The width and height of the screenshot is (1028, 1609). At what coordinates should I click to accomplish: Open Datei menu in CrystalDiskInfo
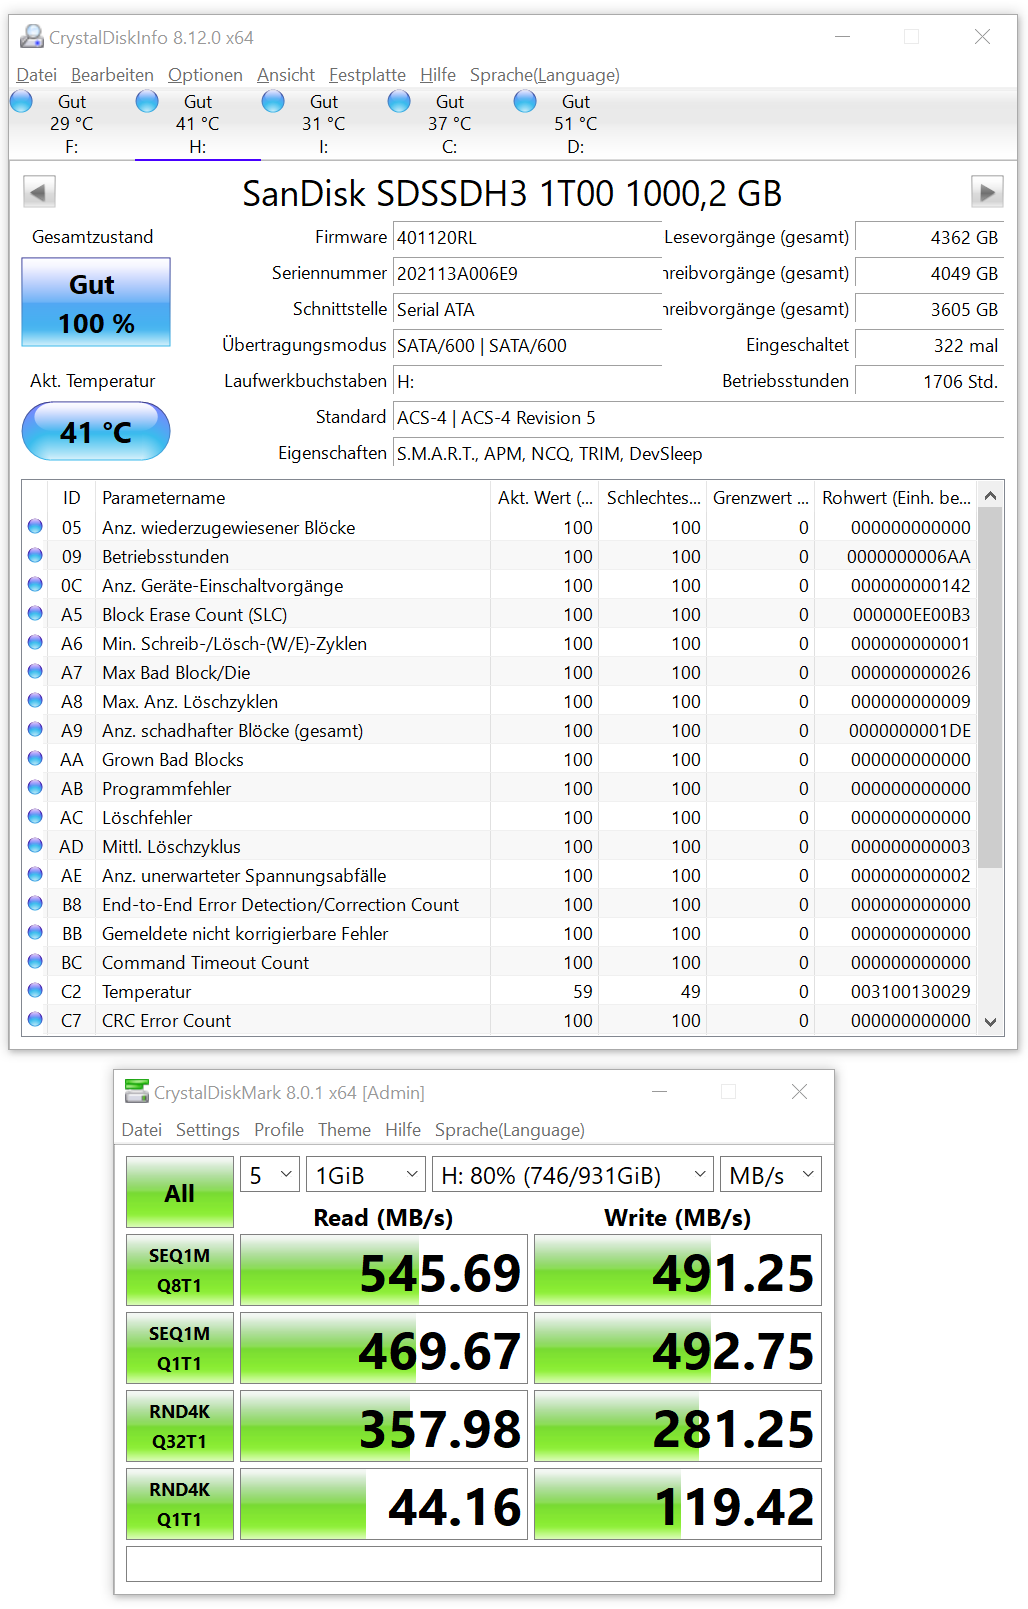coord(37,75)
